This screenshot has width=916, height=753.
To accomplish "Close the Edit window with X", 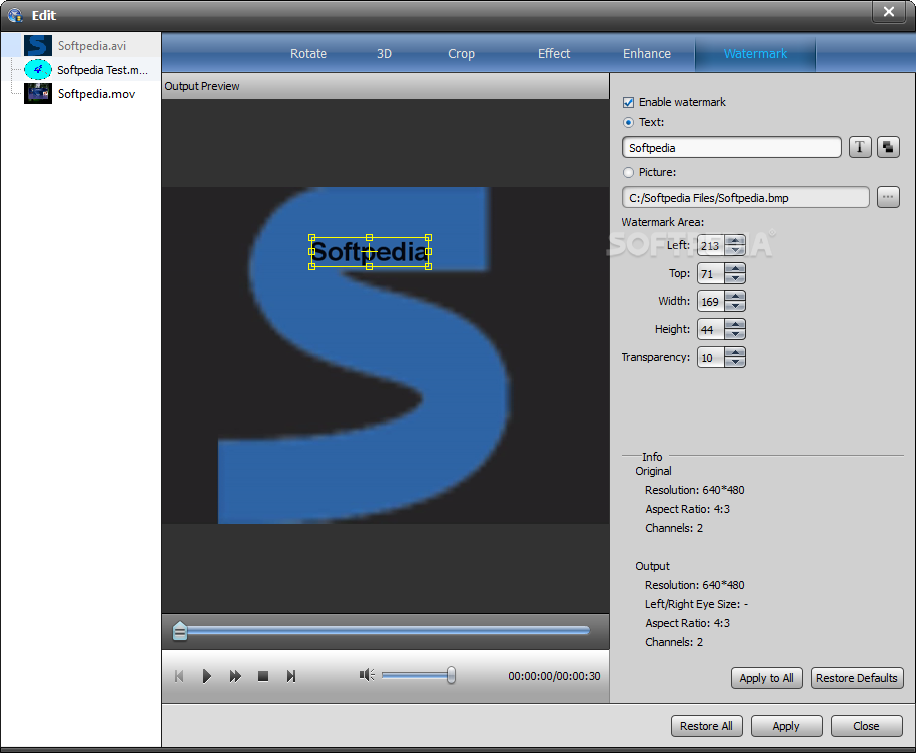I will click(889, 12).
